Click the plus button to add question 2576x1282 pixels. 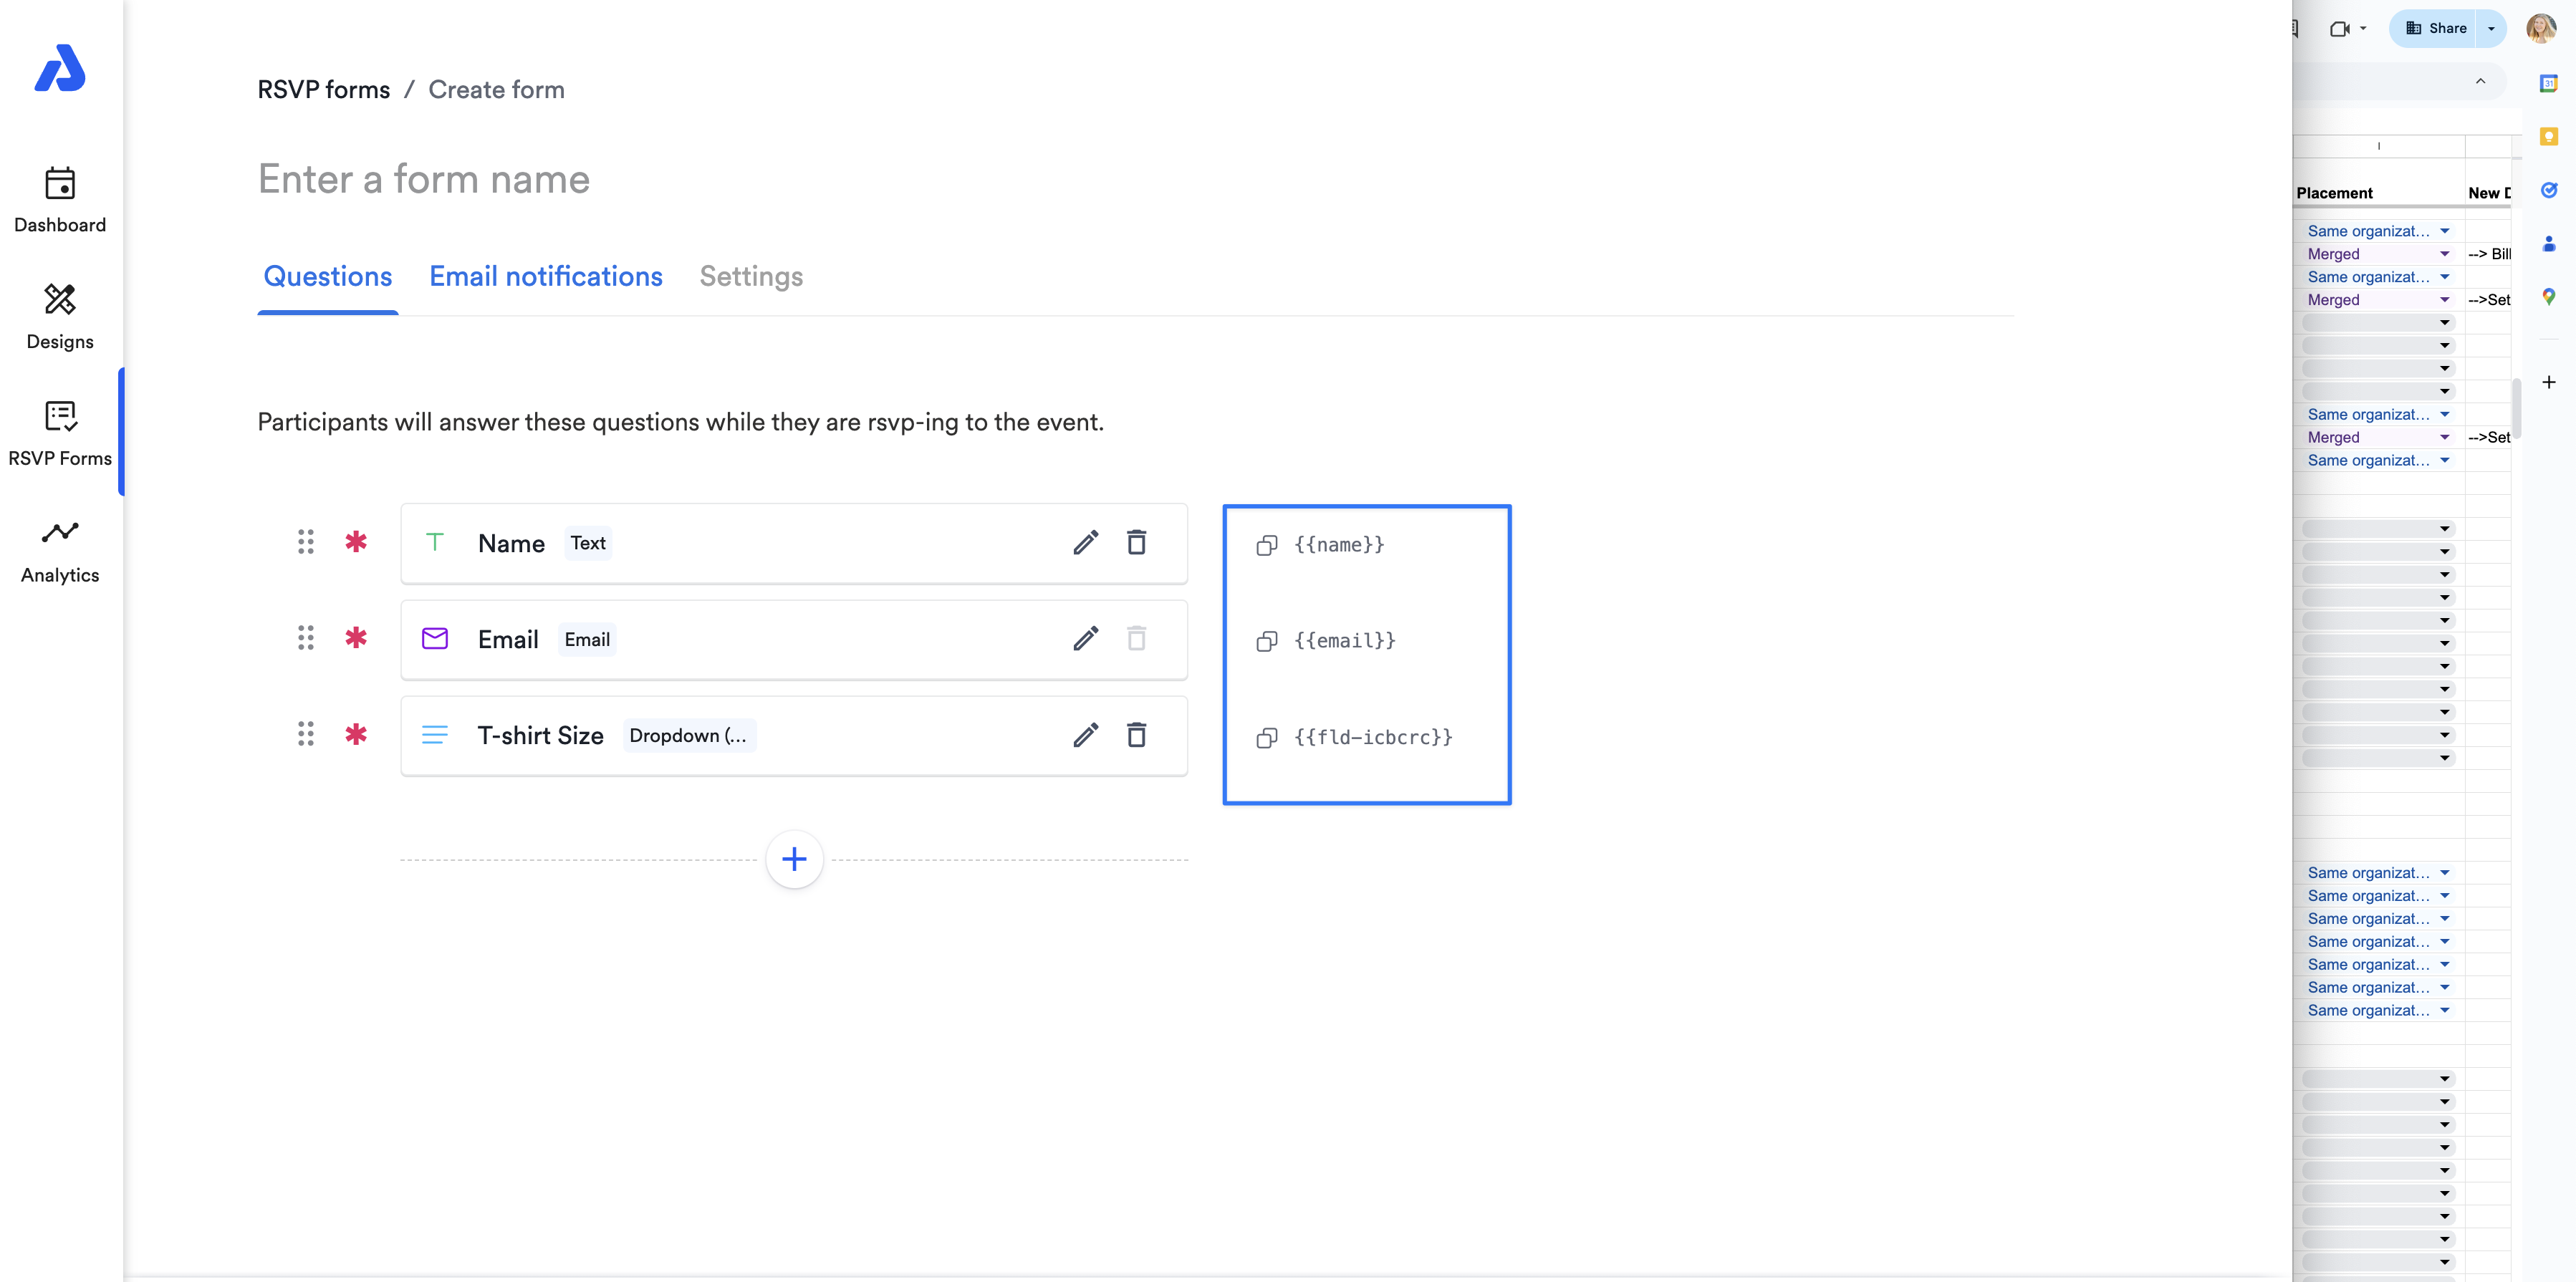[794, 859]
